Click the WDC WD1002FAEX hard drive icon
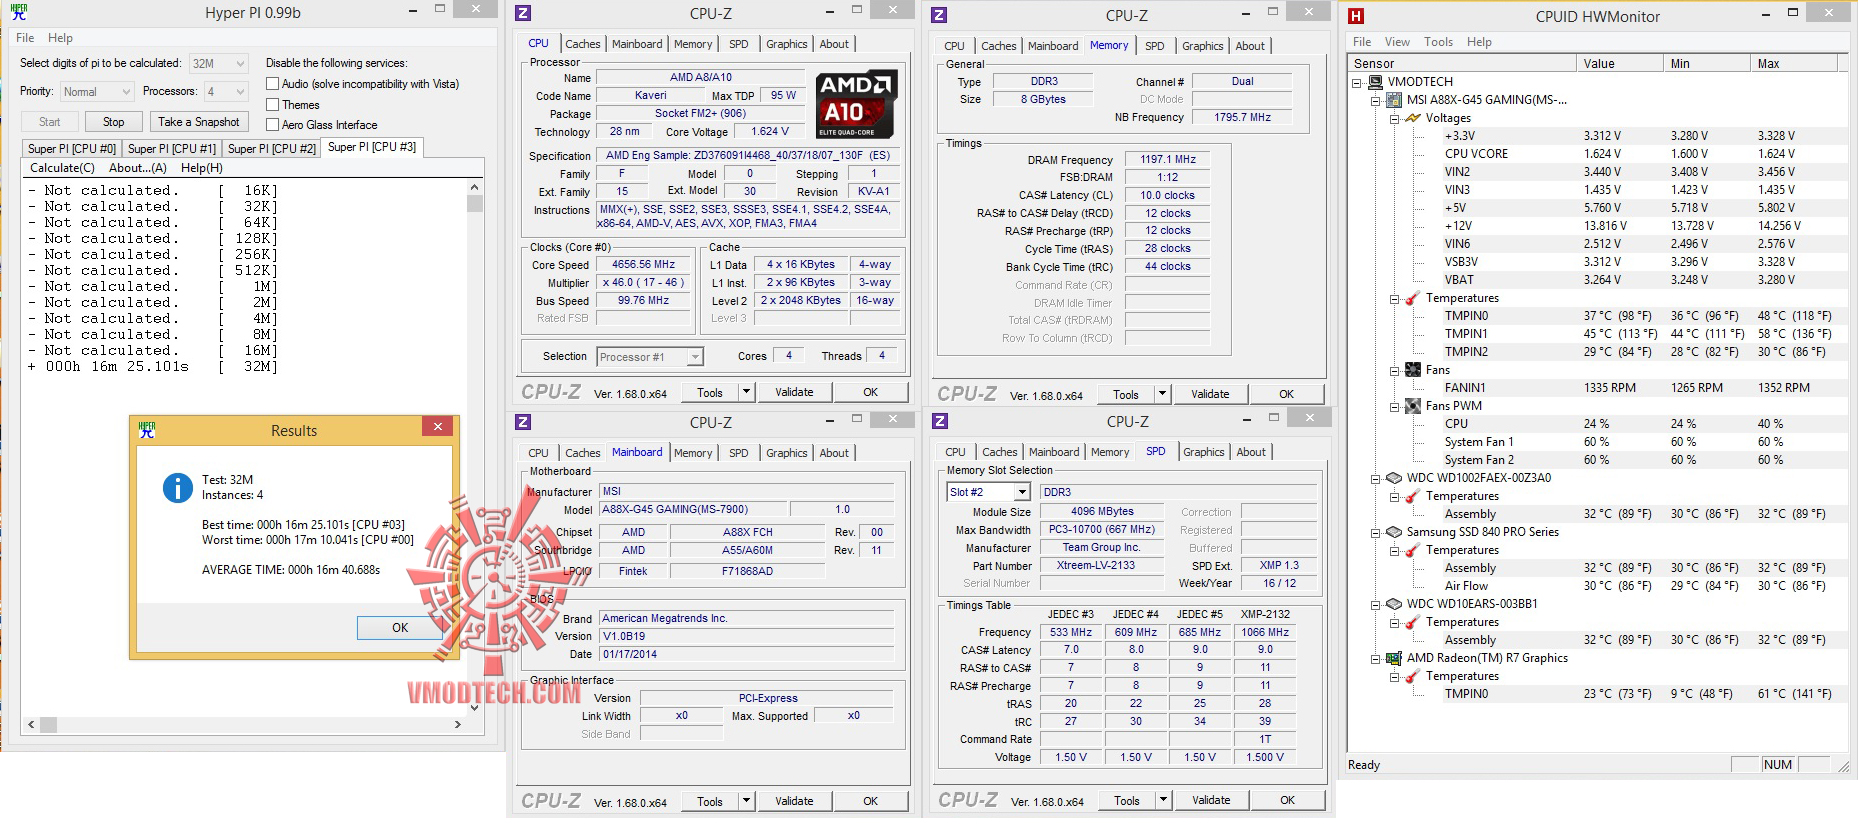The width and height of the screenshot is (1858, 824). tap(1394, 478)
